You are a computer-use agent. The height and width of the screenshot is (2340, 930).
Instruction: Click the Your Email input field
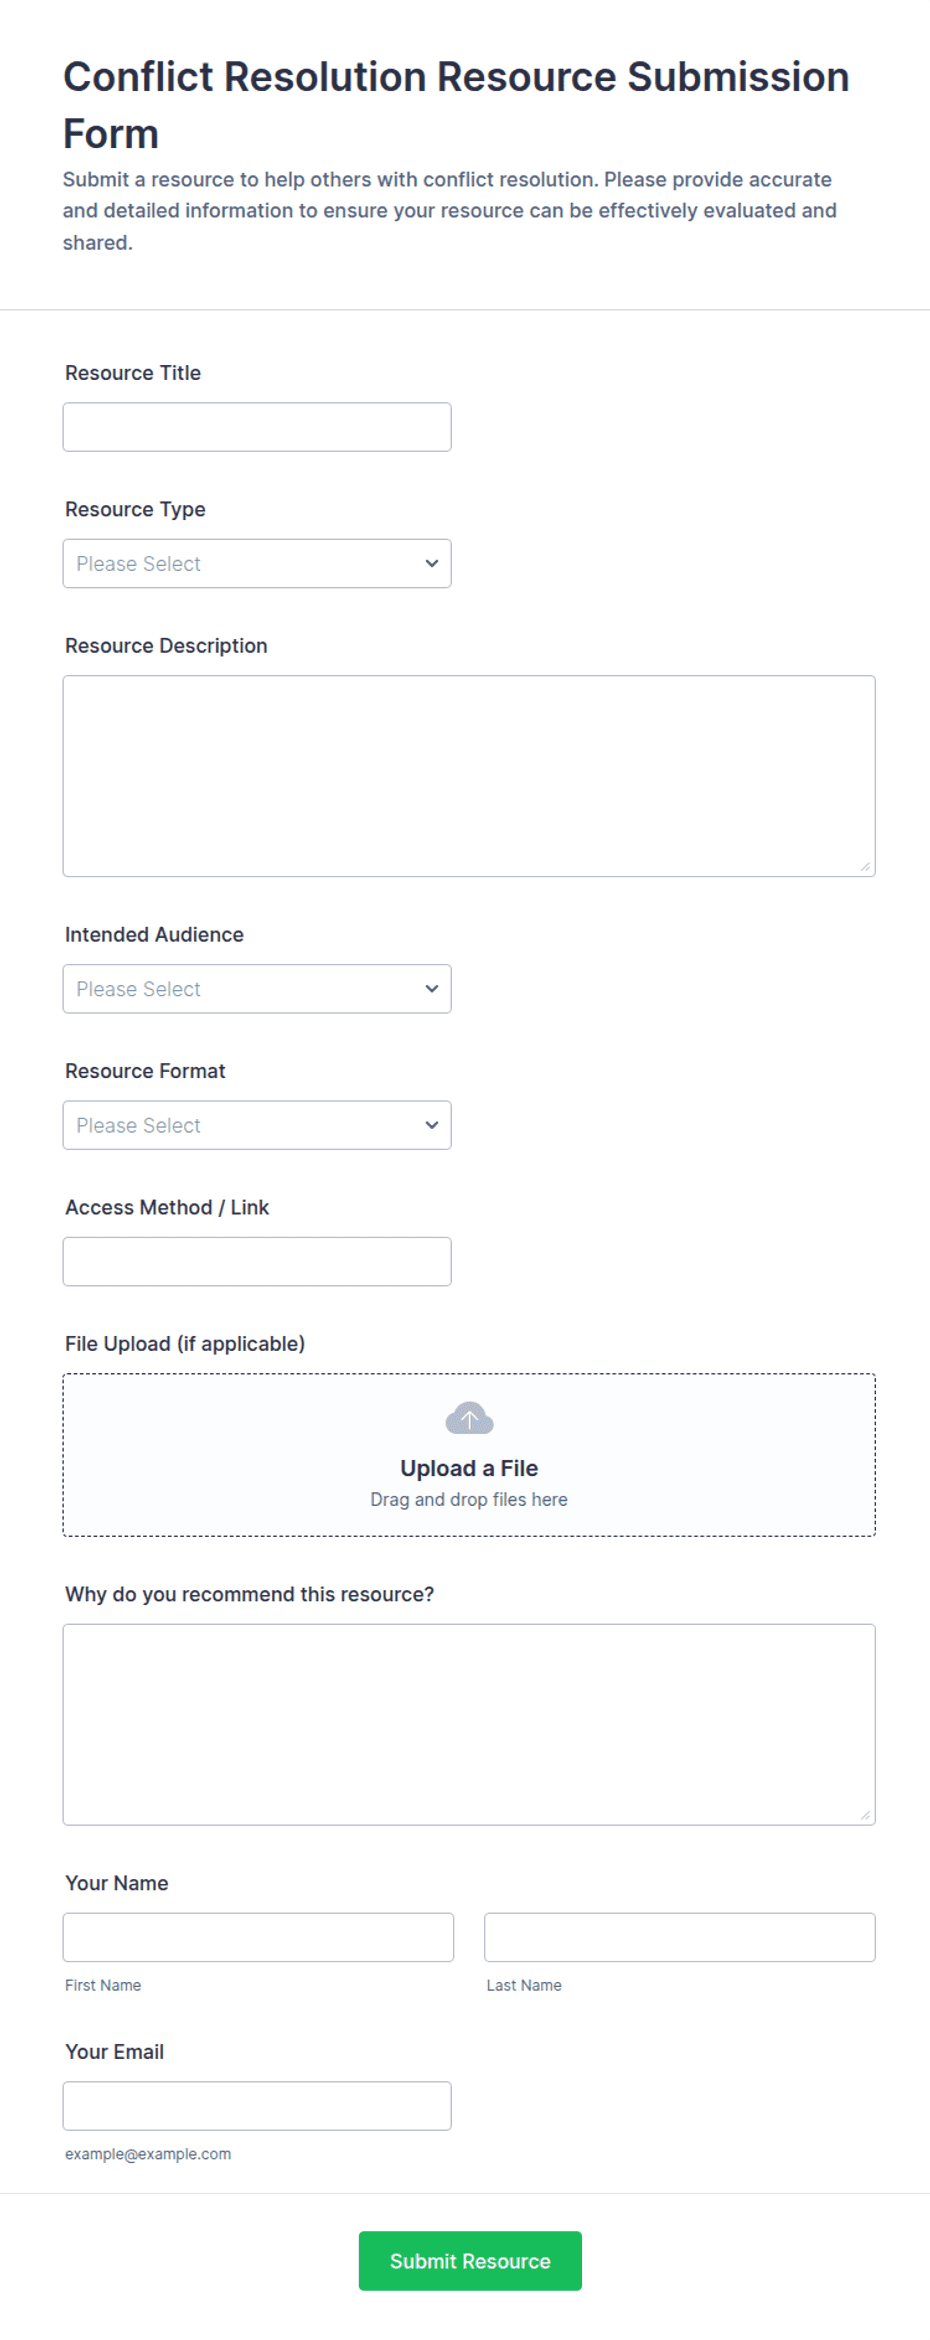click(257, 2106)
